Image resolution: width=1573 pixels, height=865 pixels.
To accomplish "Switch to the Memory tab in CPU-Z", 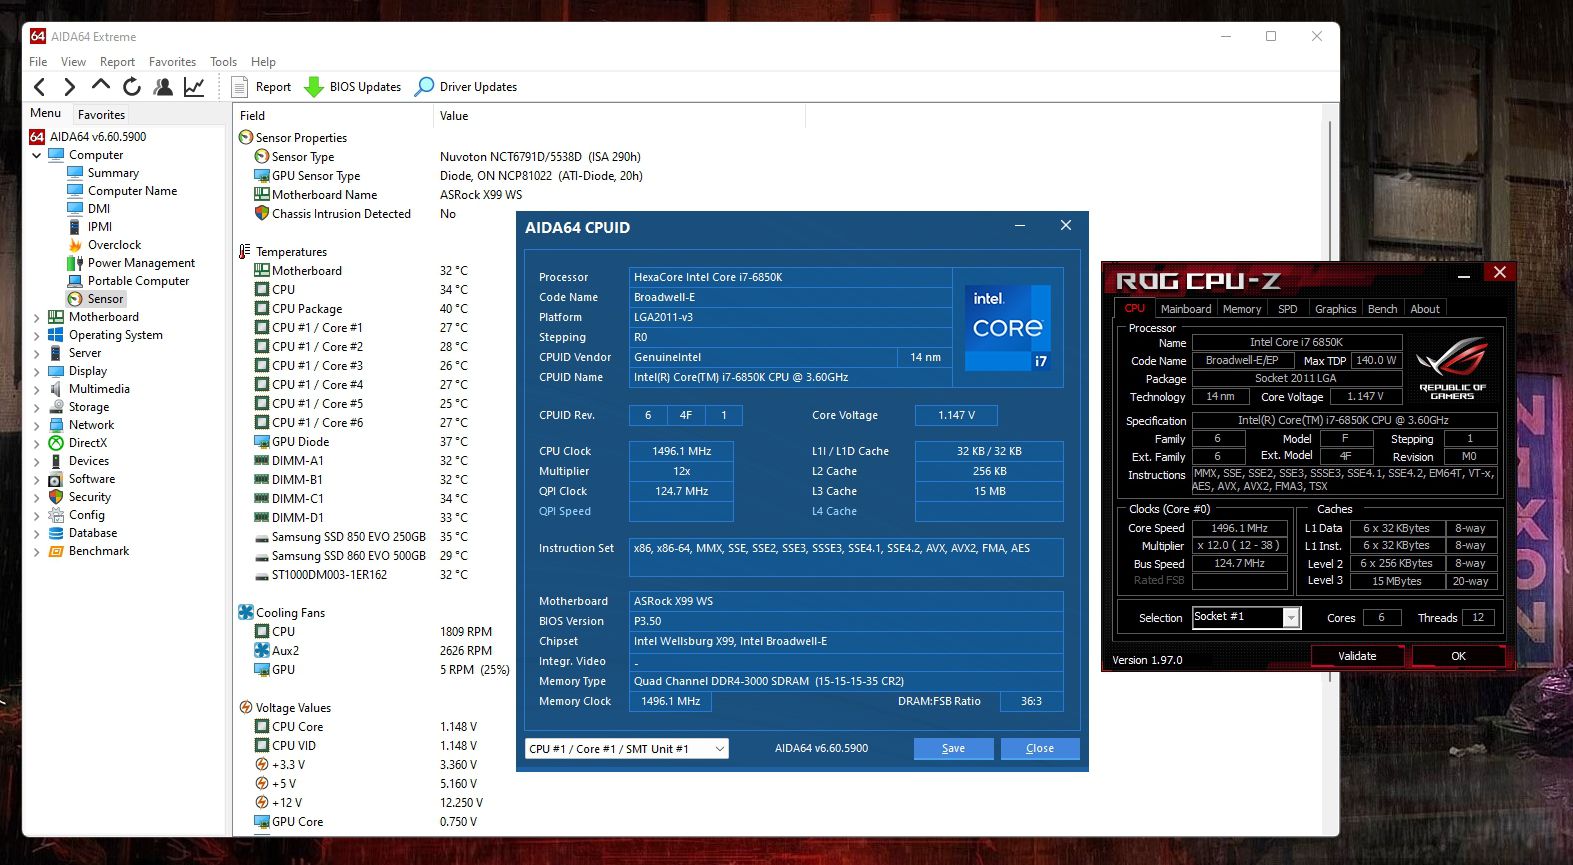I will pyautogui.click(x=1241, y=309).
